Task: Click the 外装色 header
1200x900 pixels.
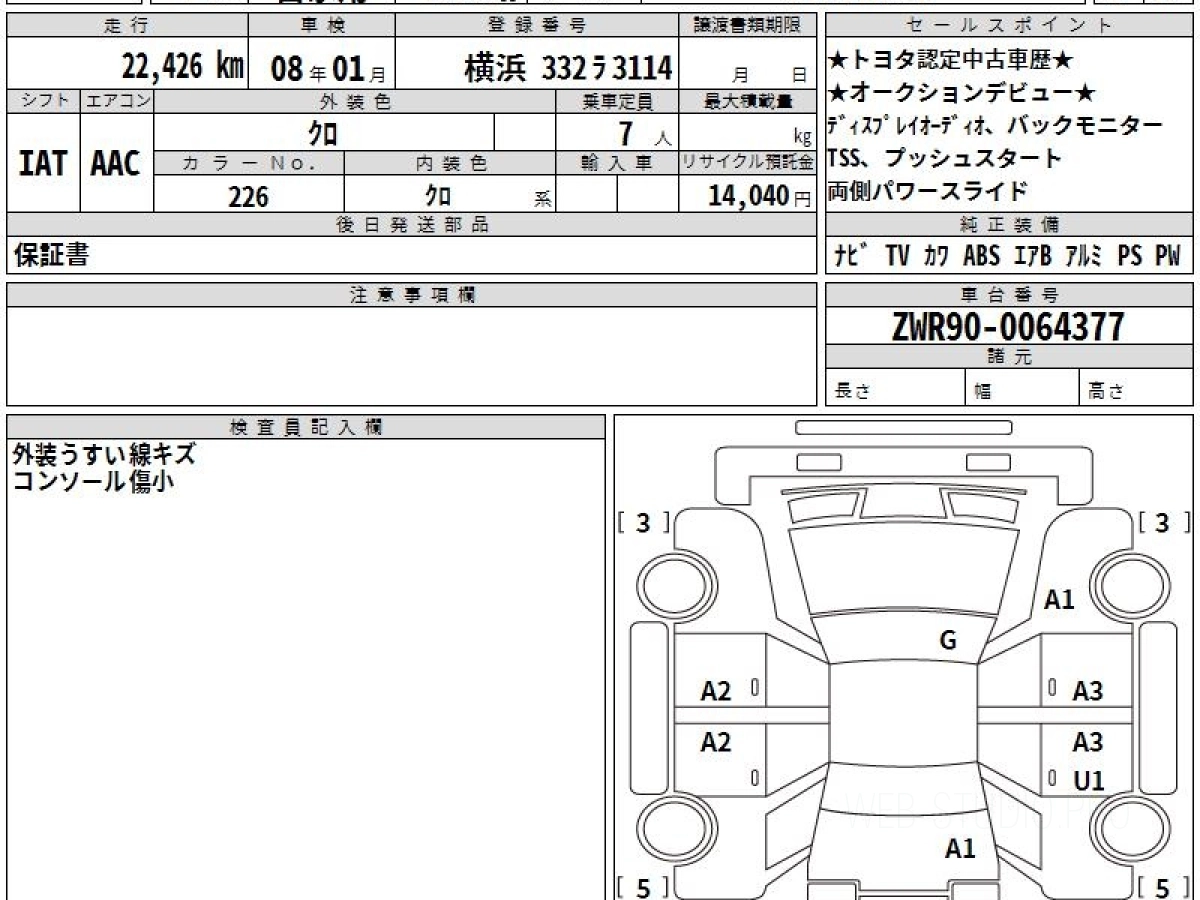Action: pyautogui.click(x=355, y=101)
